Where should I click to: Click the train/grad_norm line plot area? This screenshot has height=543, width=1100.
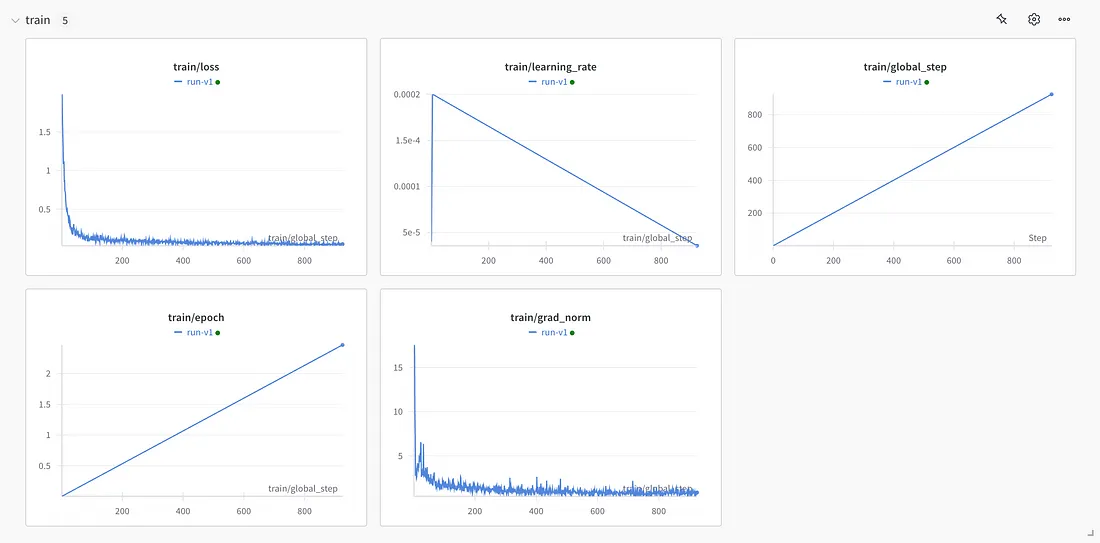556,420
